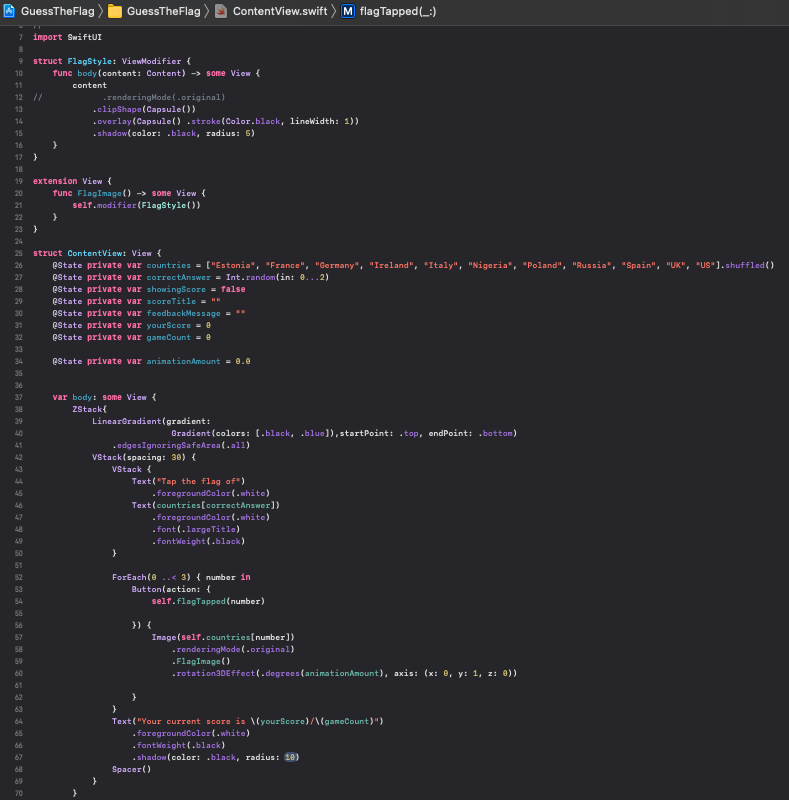Click '.FlagImage()' modifier on line 59
Viewport: 789px width, 800px height.
(201, 661)
